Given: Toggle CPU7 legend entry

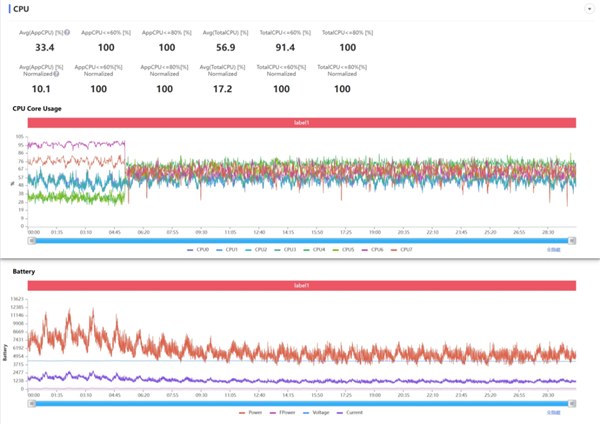Looking at the screenshot, I should tap(401, 250).
